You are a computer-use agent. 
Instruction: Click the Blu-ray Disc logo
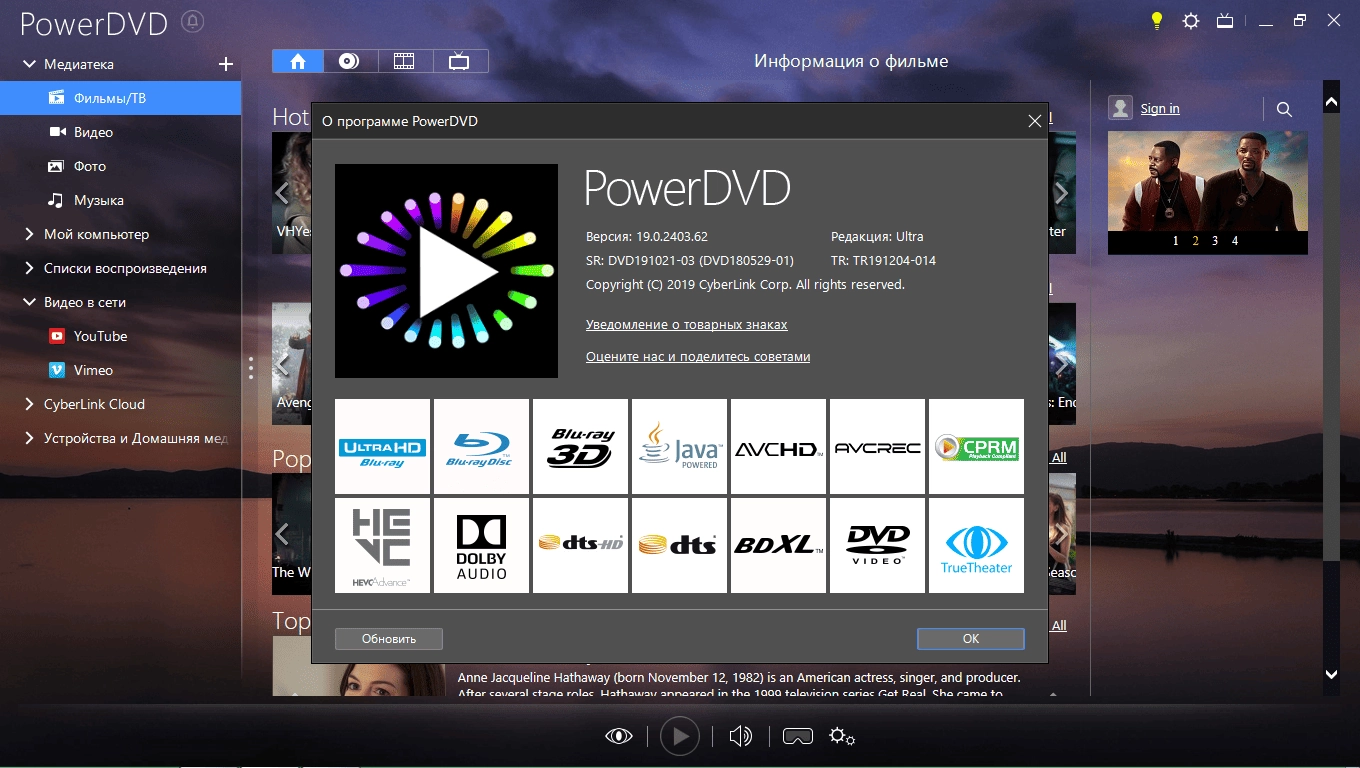point(481,446)
